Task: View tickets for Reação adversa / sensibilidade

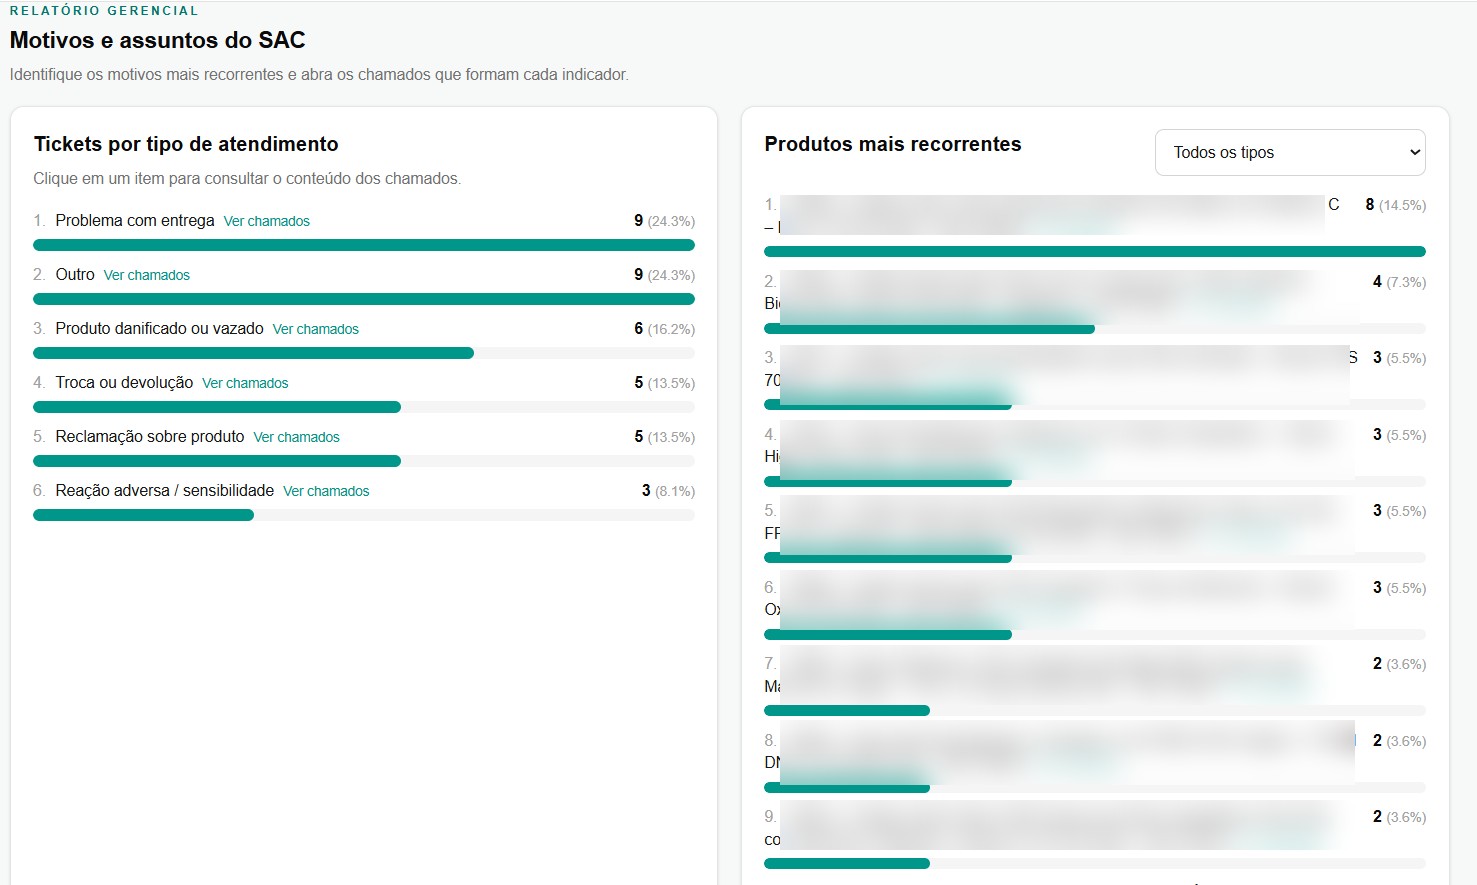Action: click(326, 491)
